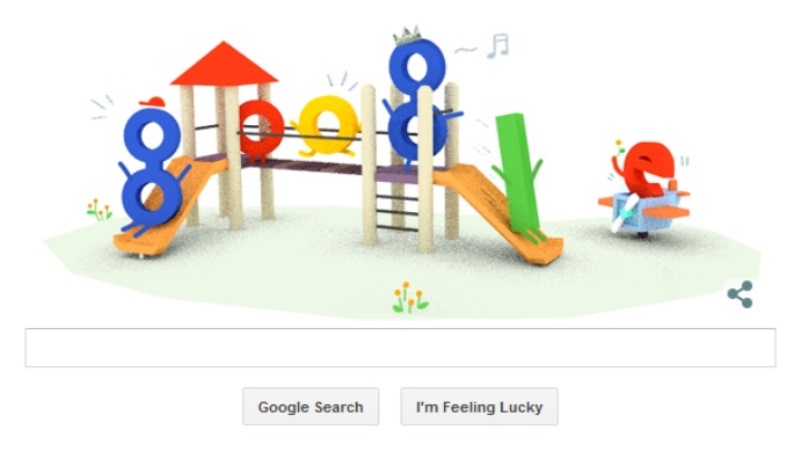
Task: Click the red roof of playground tower
Action: (x=224, y=64)
